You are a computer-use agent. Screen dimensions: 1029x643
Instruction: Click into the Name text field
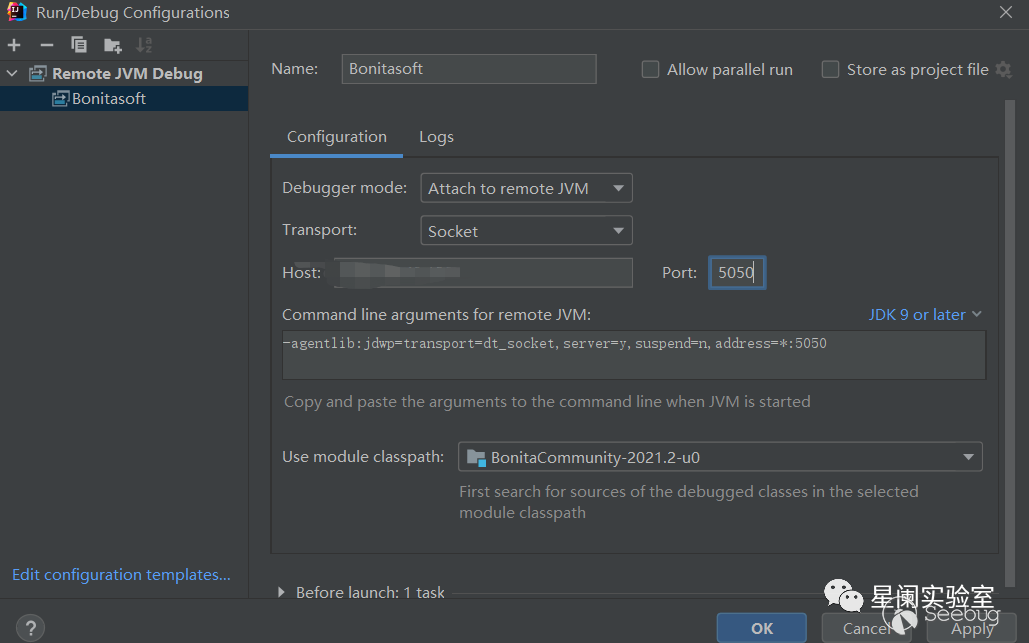468,69
